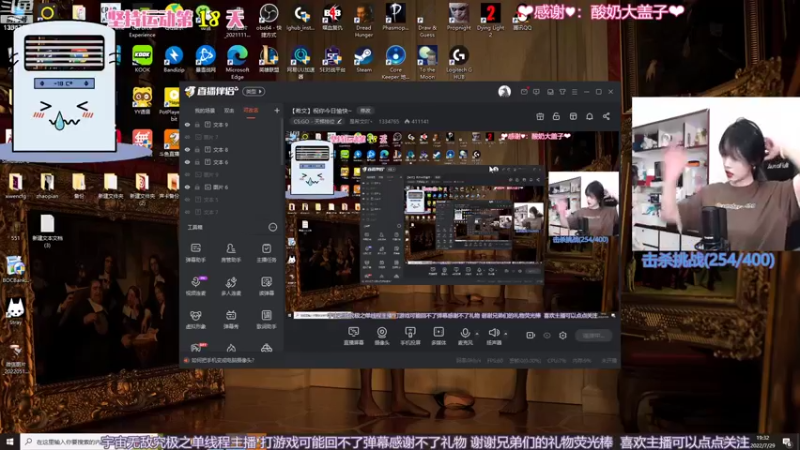Edit the CS:GO category pencil icon

(x=339, y=121)
